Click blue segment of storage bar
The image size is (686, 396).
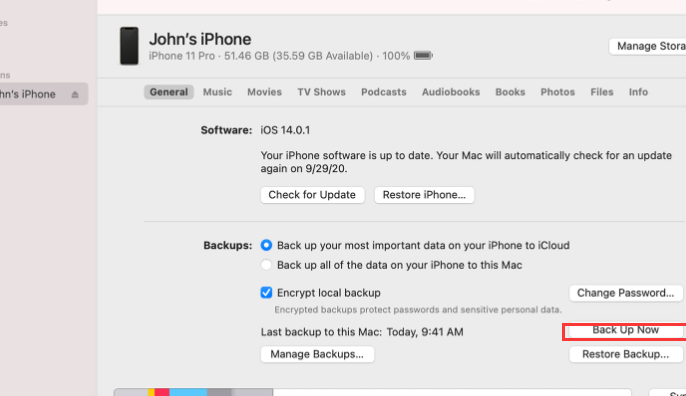coord(188,392)
